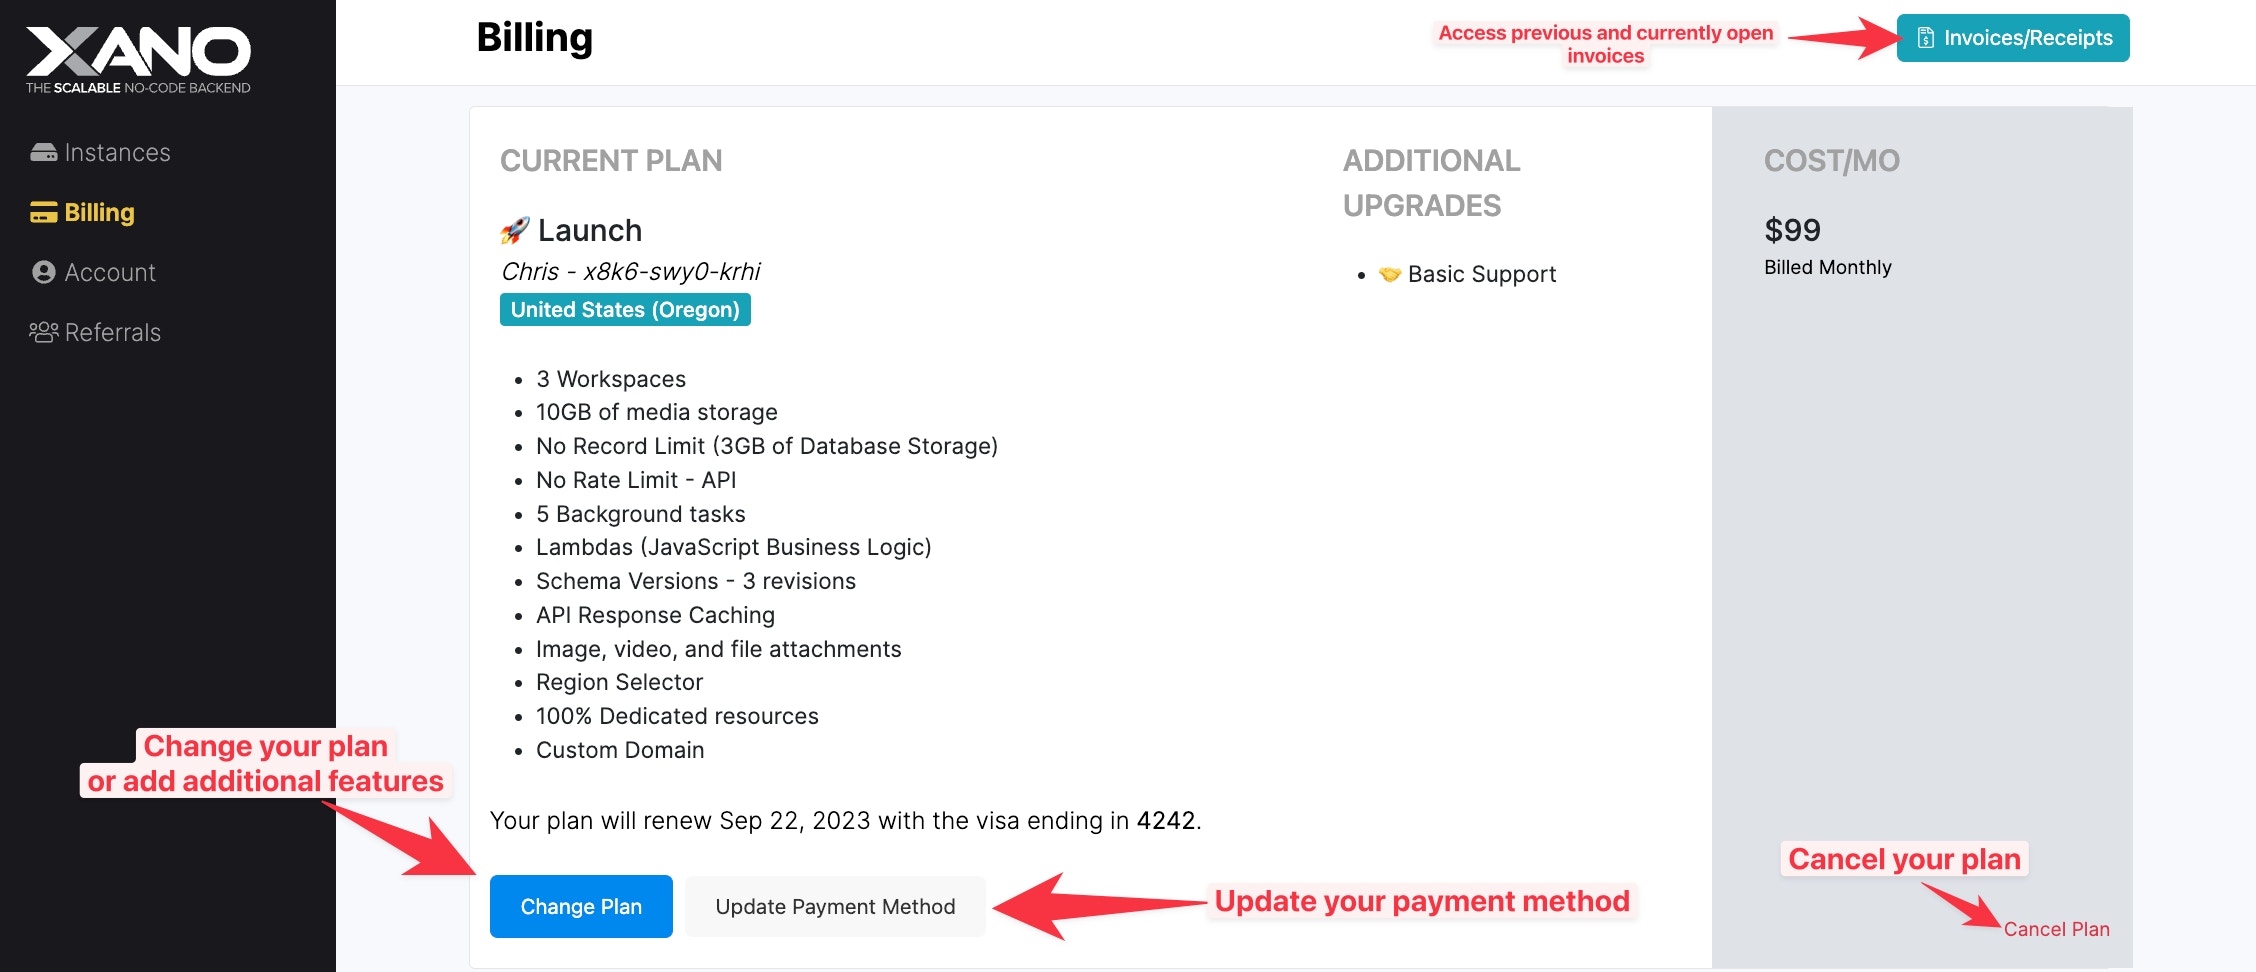Click the Referrals people icon
This screenshot has width=2256, height=972.
(44, 332)
